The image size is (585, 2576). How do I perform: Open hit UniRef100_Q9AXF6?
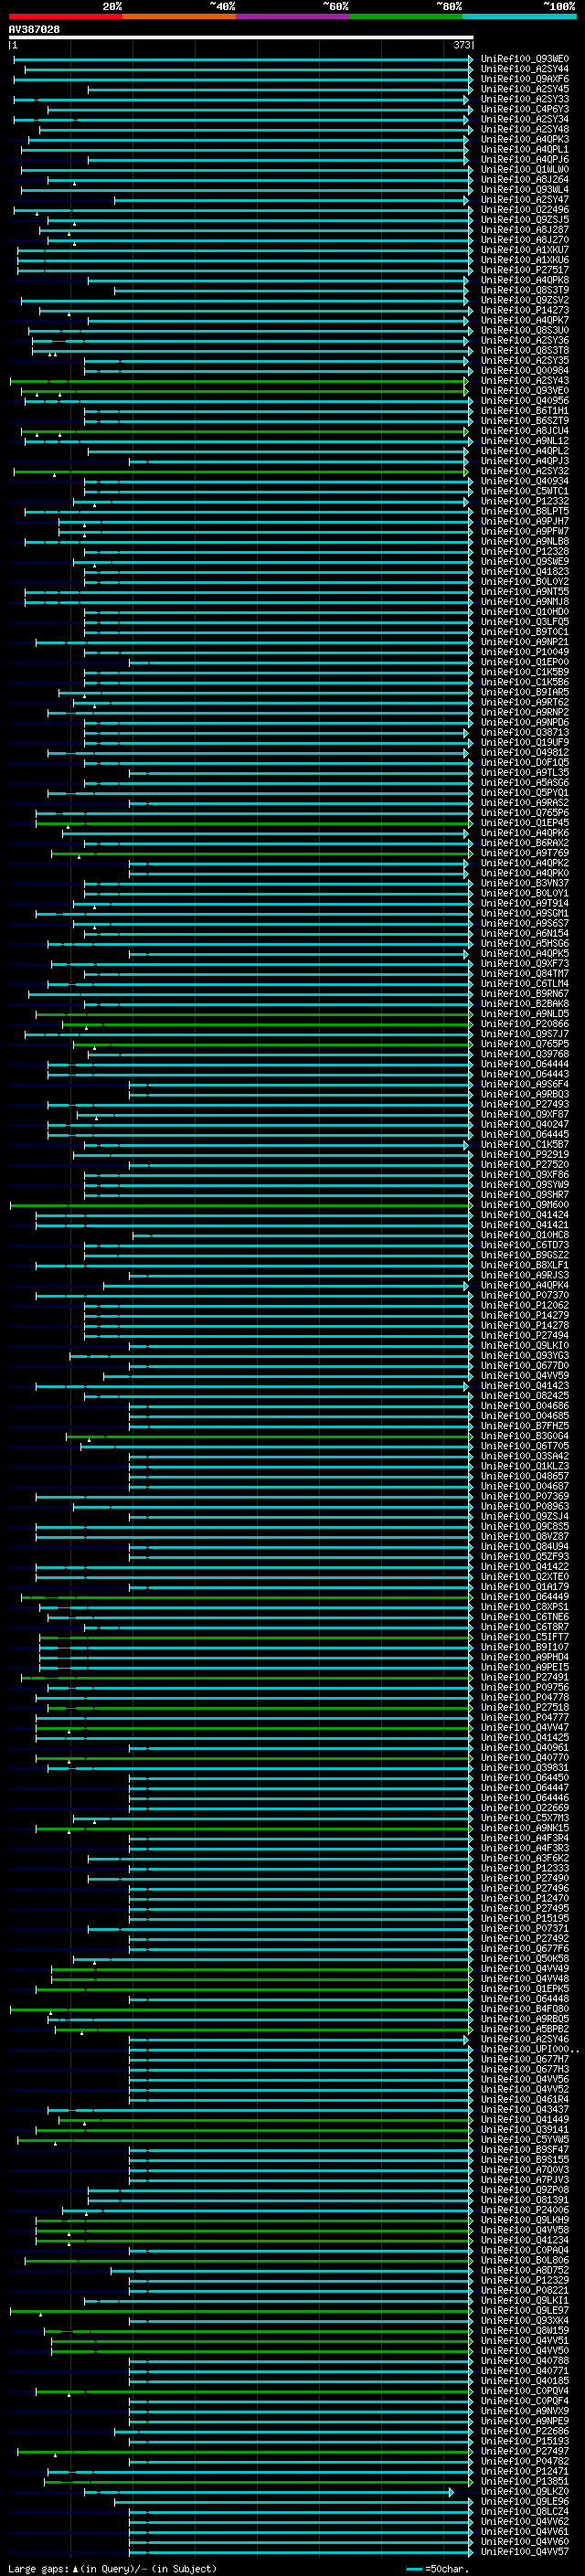(524, 79)
